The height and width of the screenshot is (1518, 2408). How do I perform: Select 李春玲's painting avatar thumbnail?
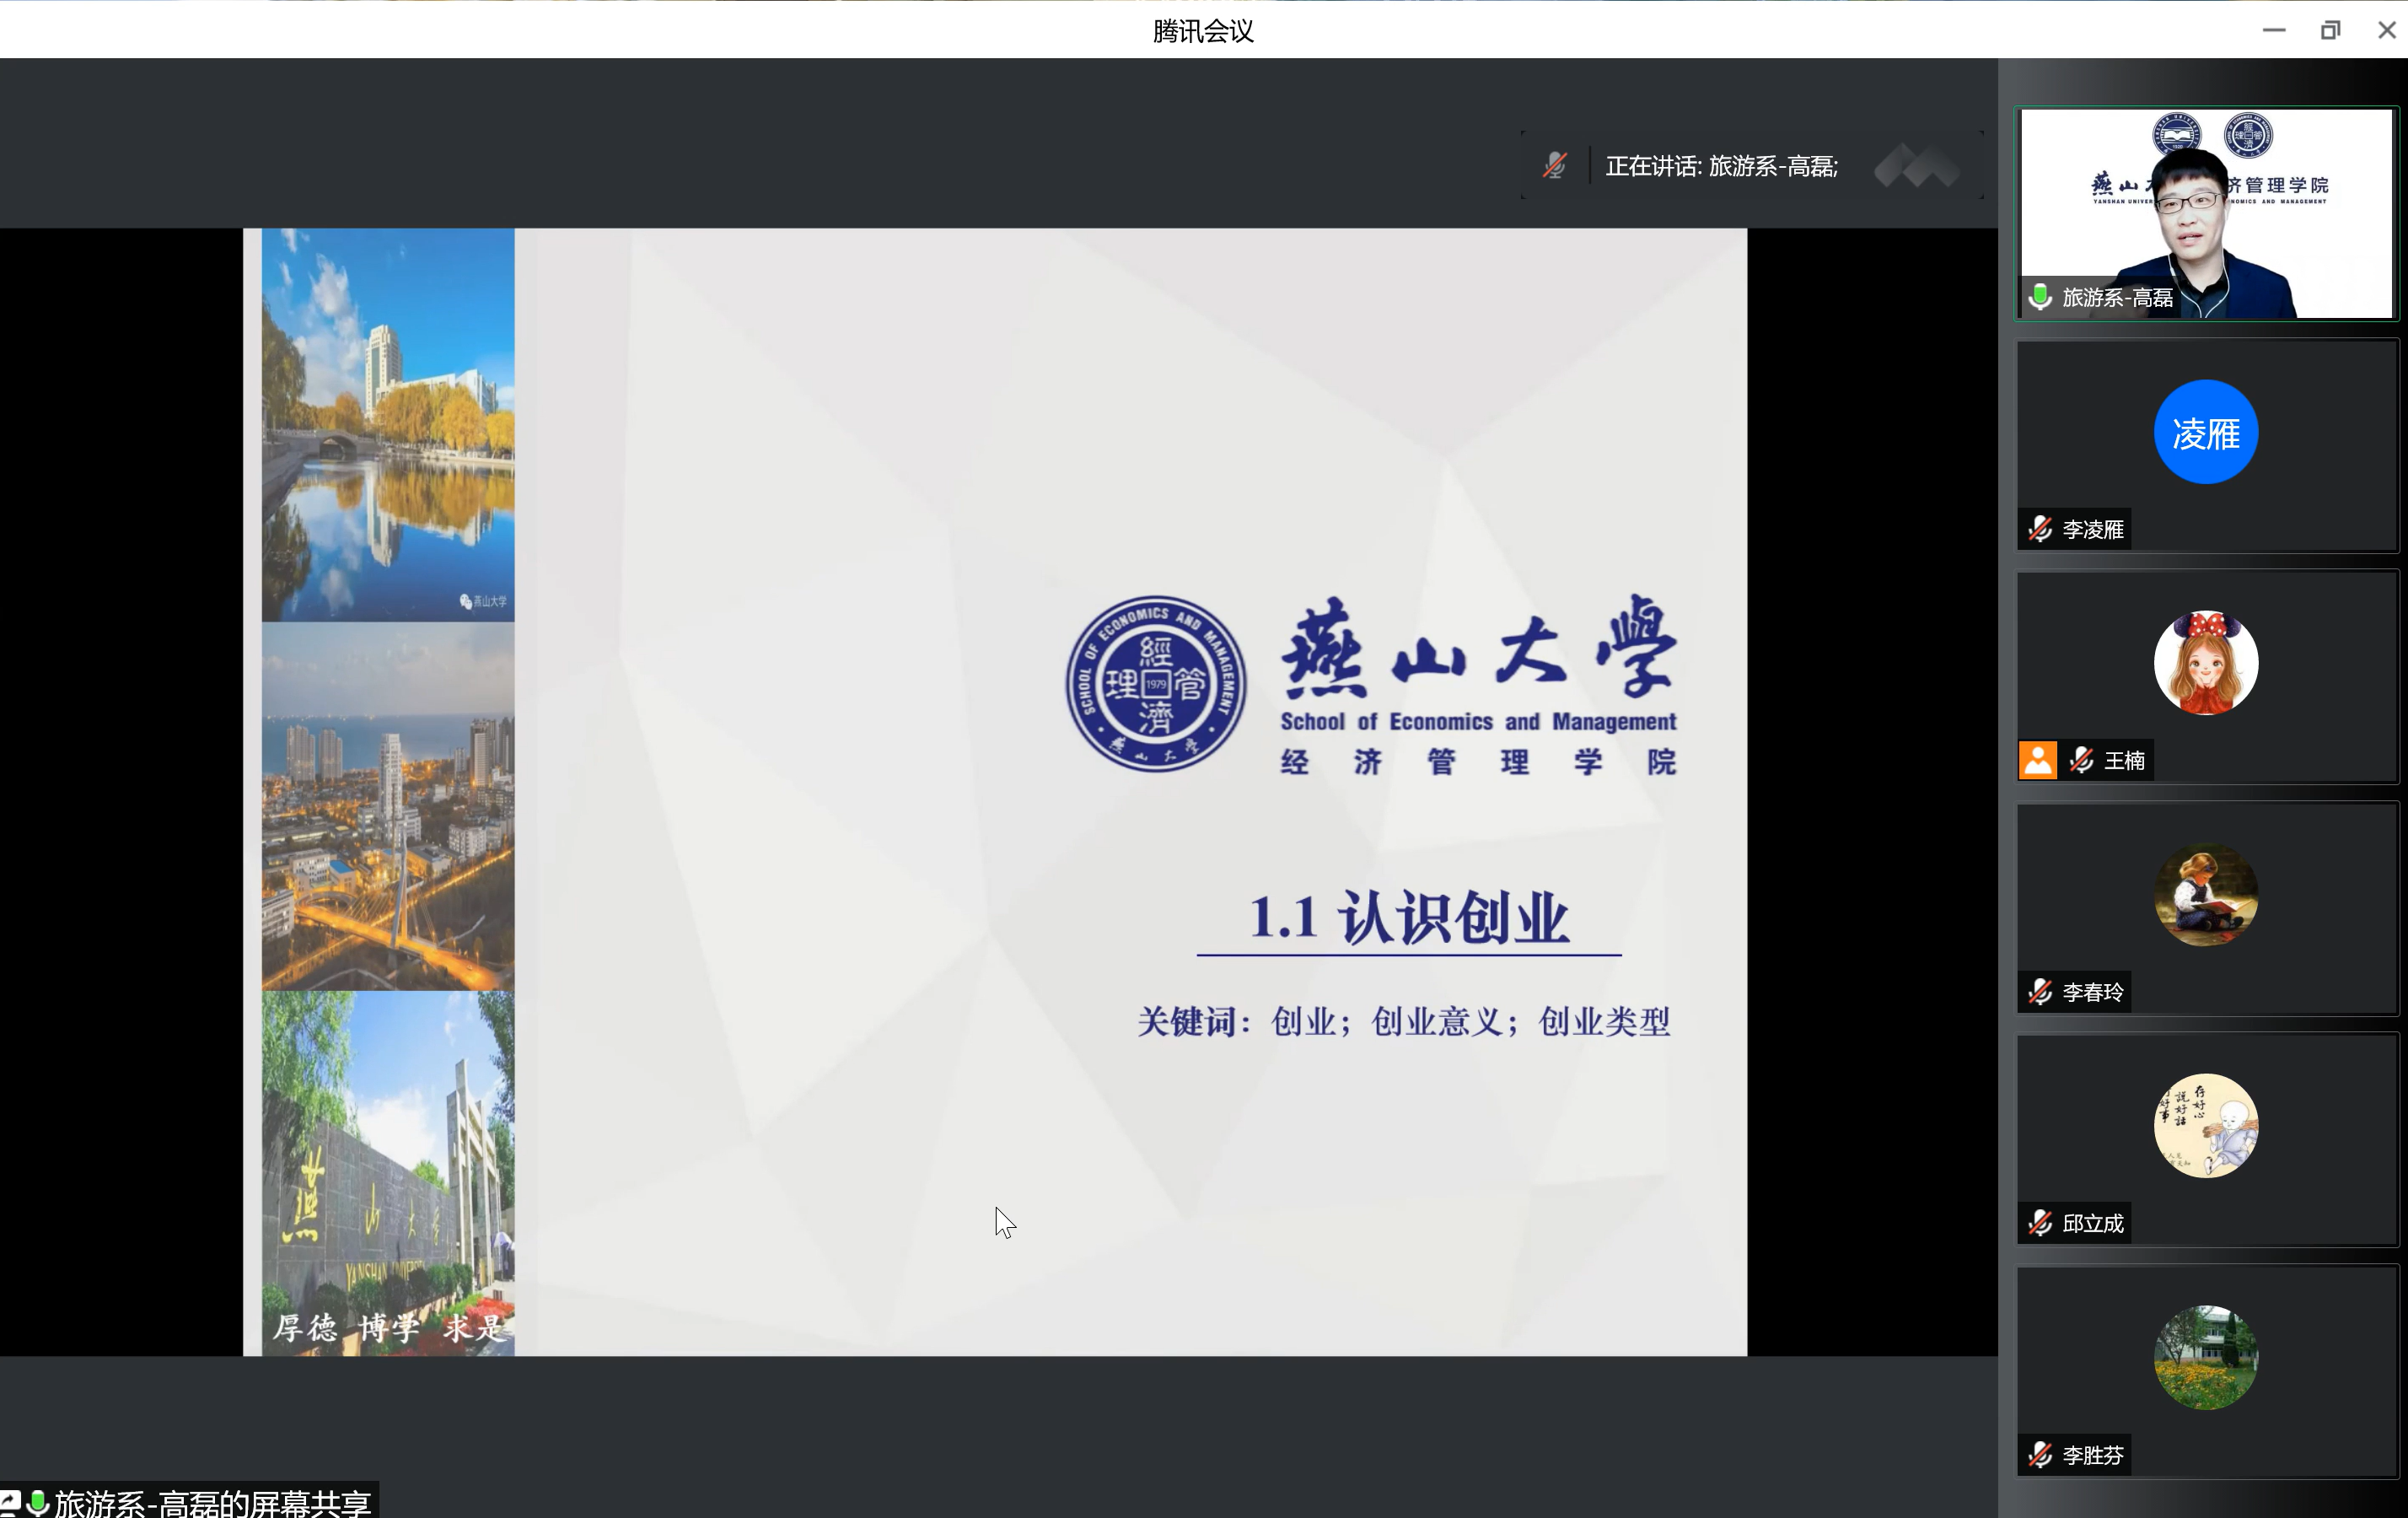tap(2206, 894)
